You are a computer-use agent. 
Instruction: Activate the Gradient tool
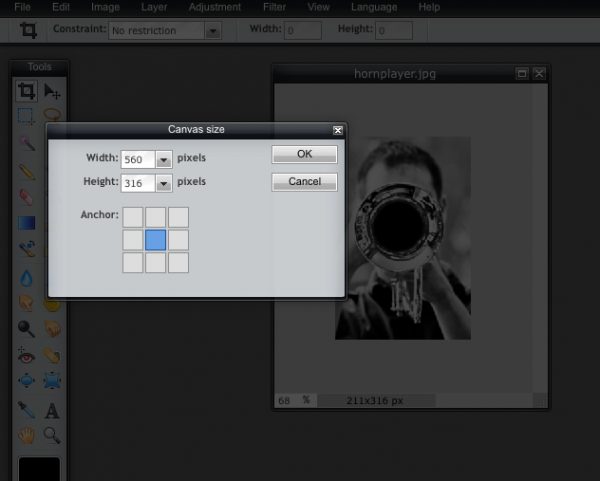tap(27, 223)
